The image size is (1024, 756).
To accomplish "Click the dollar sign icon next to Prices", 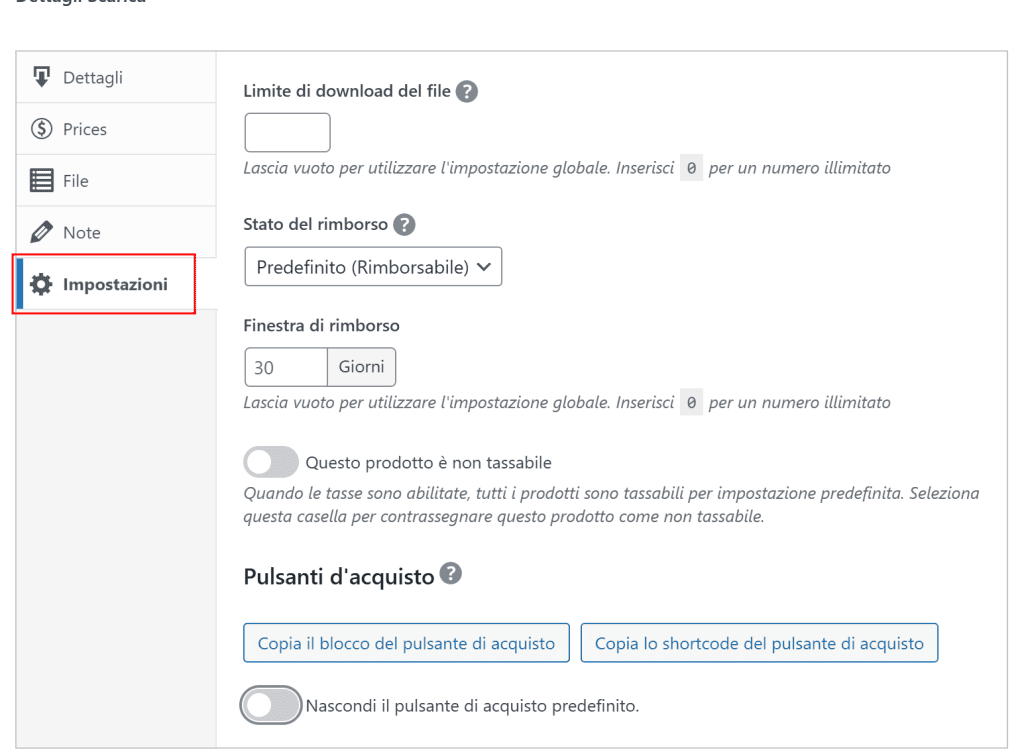I will click(40, 128).
